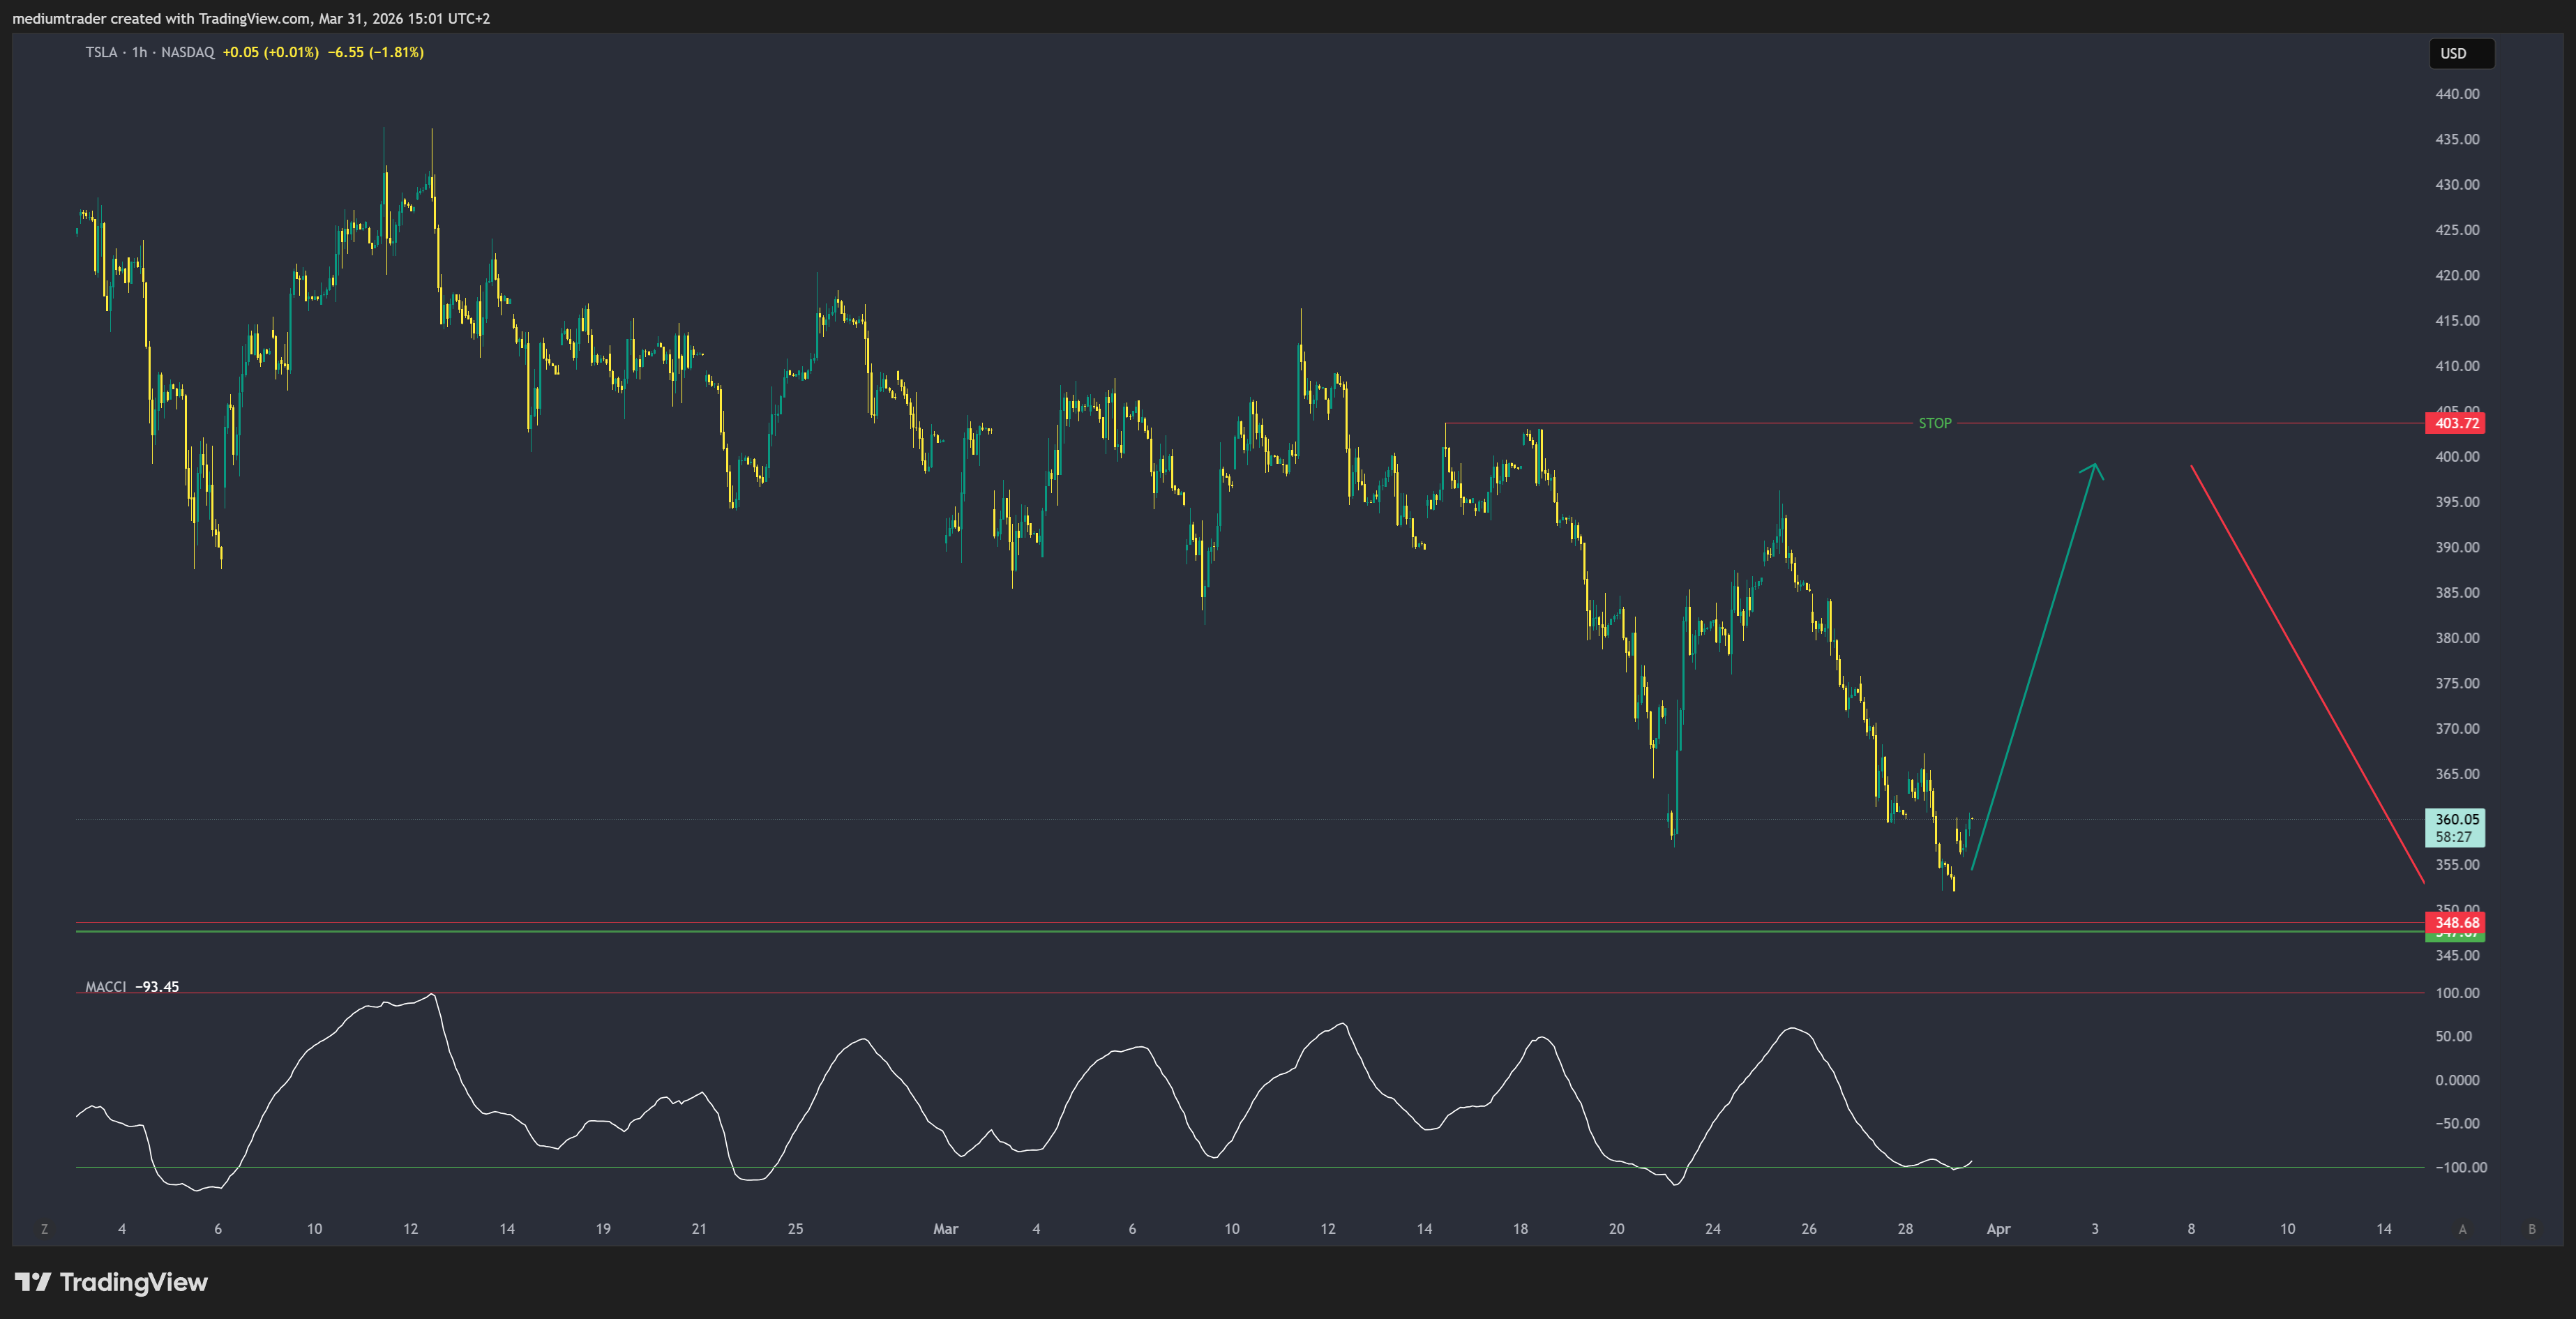Click the MACCI value −93.45
Image resolution: width=2576 pixels, height=1319 pixels.
[157, 987]
